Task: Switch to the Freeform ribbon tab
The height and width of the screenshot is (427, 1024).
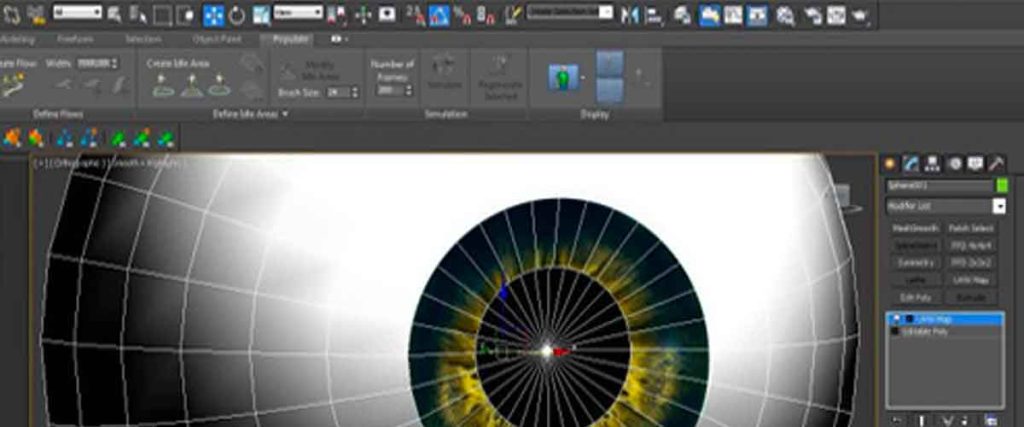Action: click(x=75, y=39)
